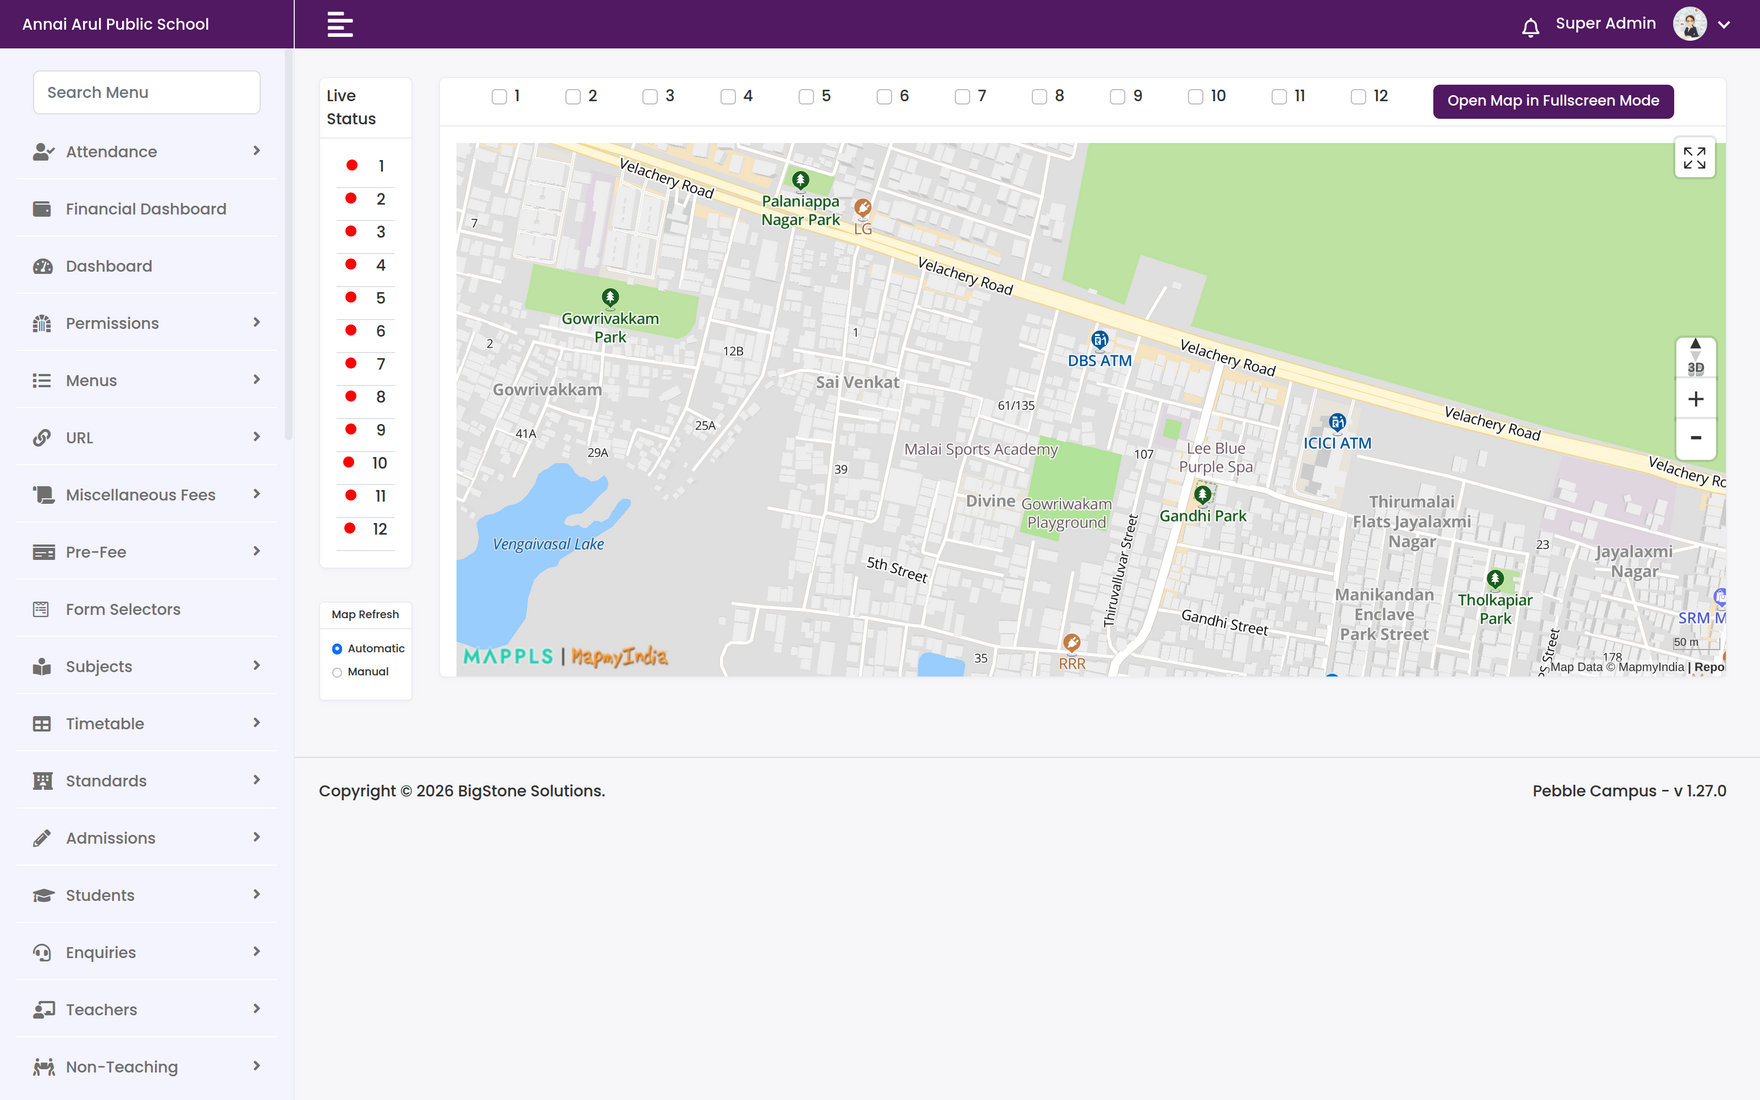Click the Dashboard gauge icon
Image resolution: width=1760 pixels, height=1100 pixels.
pos(42,266)
